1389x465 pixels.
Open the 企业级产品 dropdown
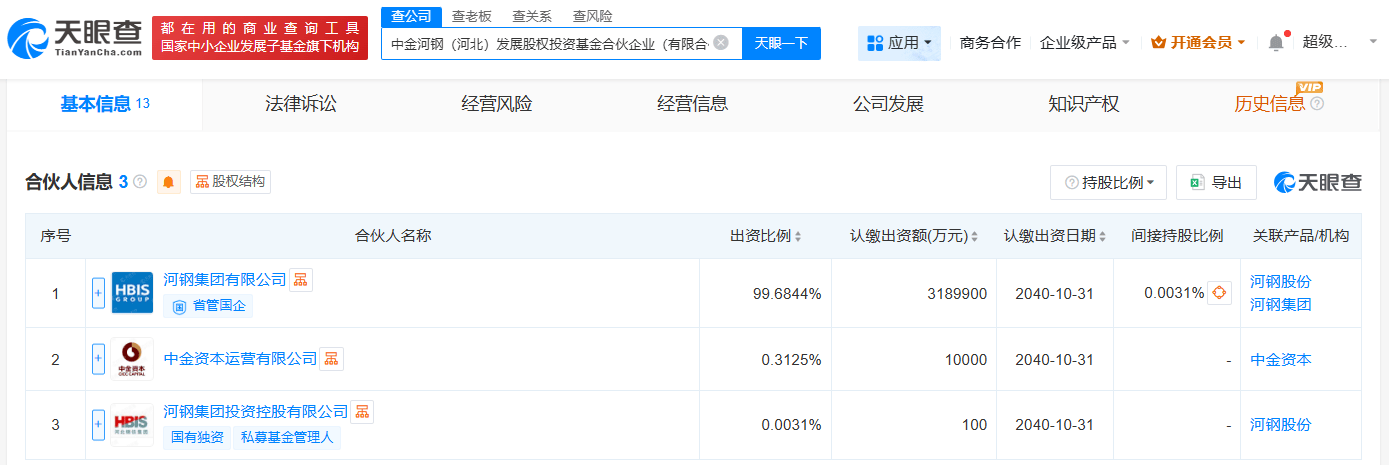(1084, 43)
